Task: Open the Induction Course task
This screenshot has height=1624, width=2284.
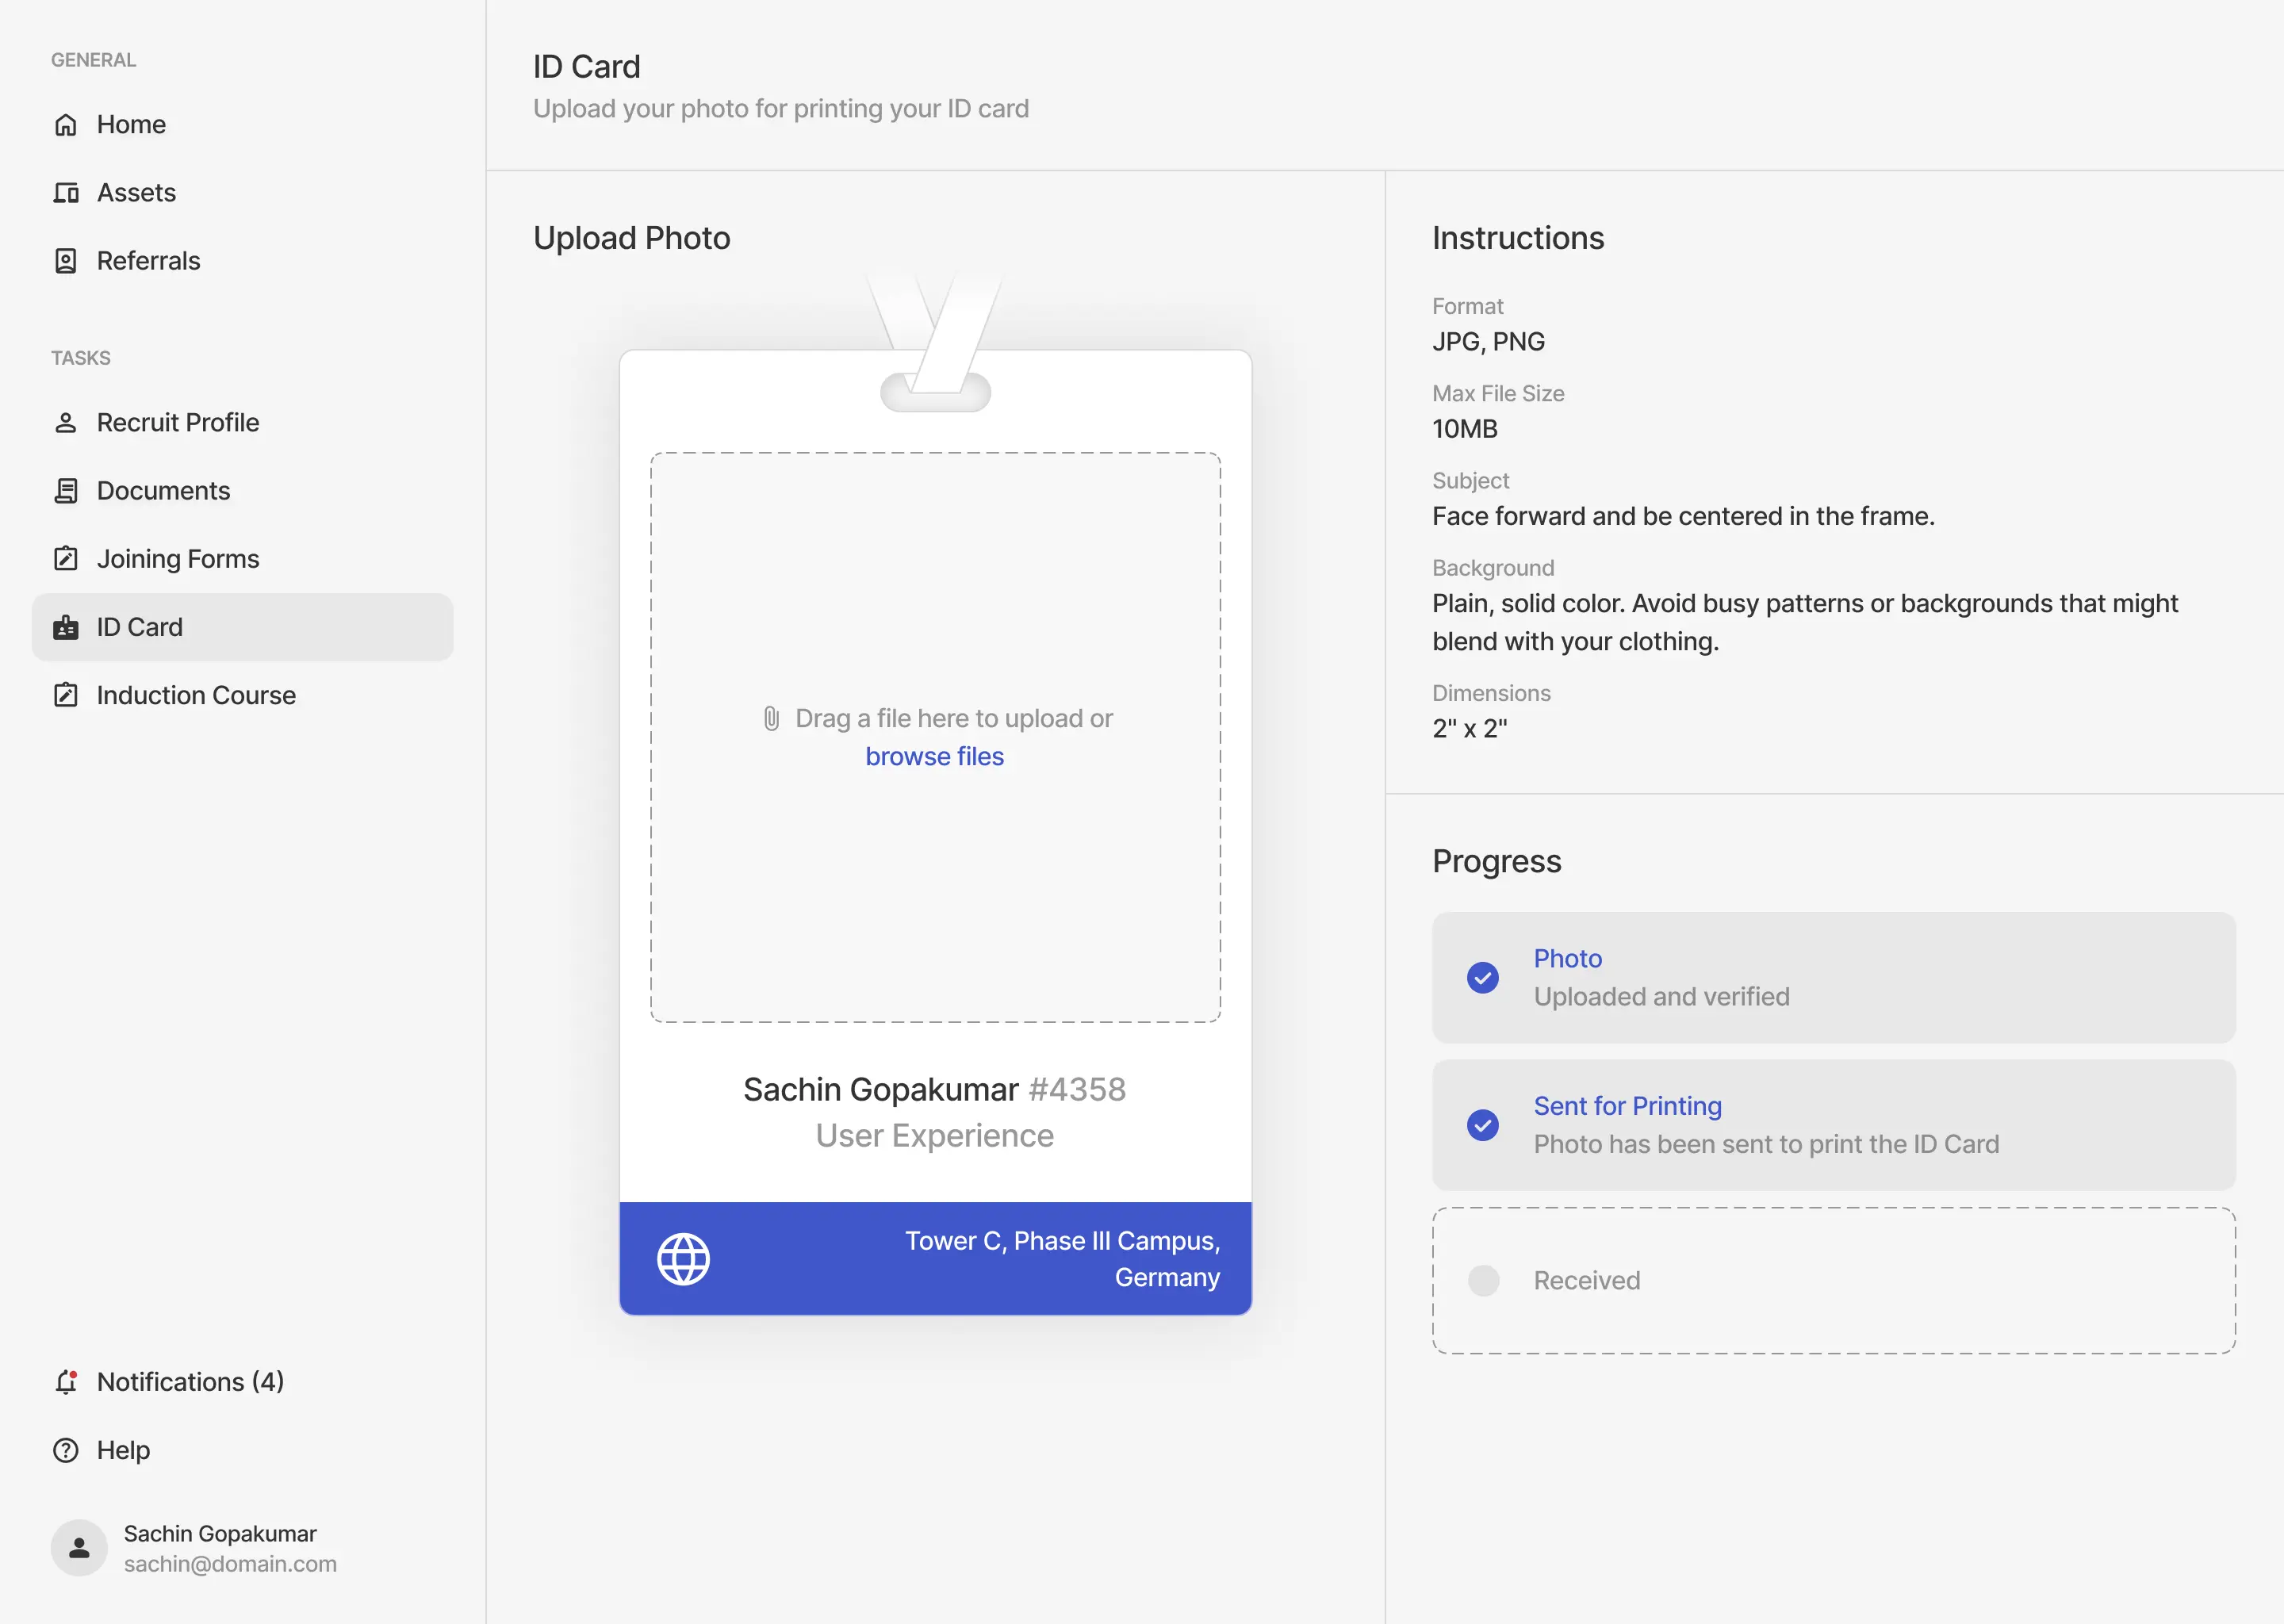Action: click(x=243, y=695)
